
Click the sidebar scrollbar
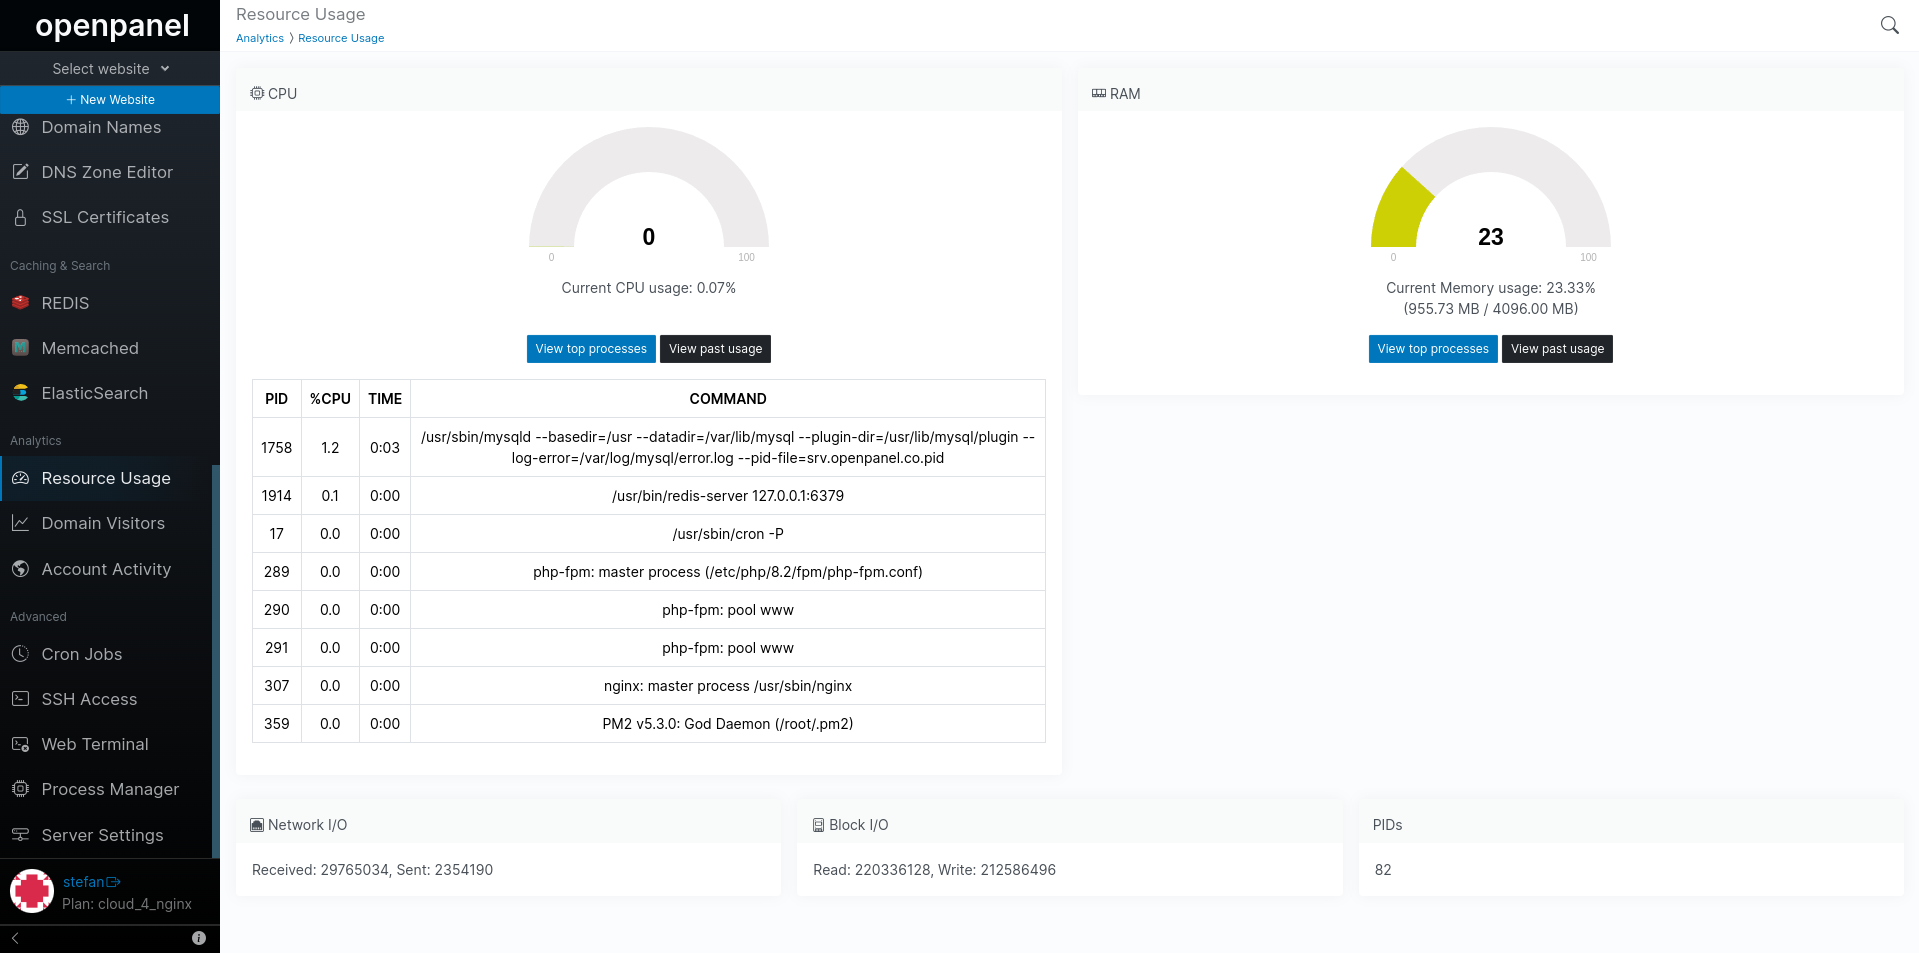pos(216,660)
